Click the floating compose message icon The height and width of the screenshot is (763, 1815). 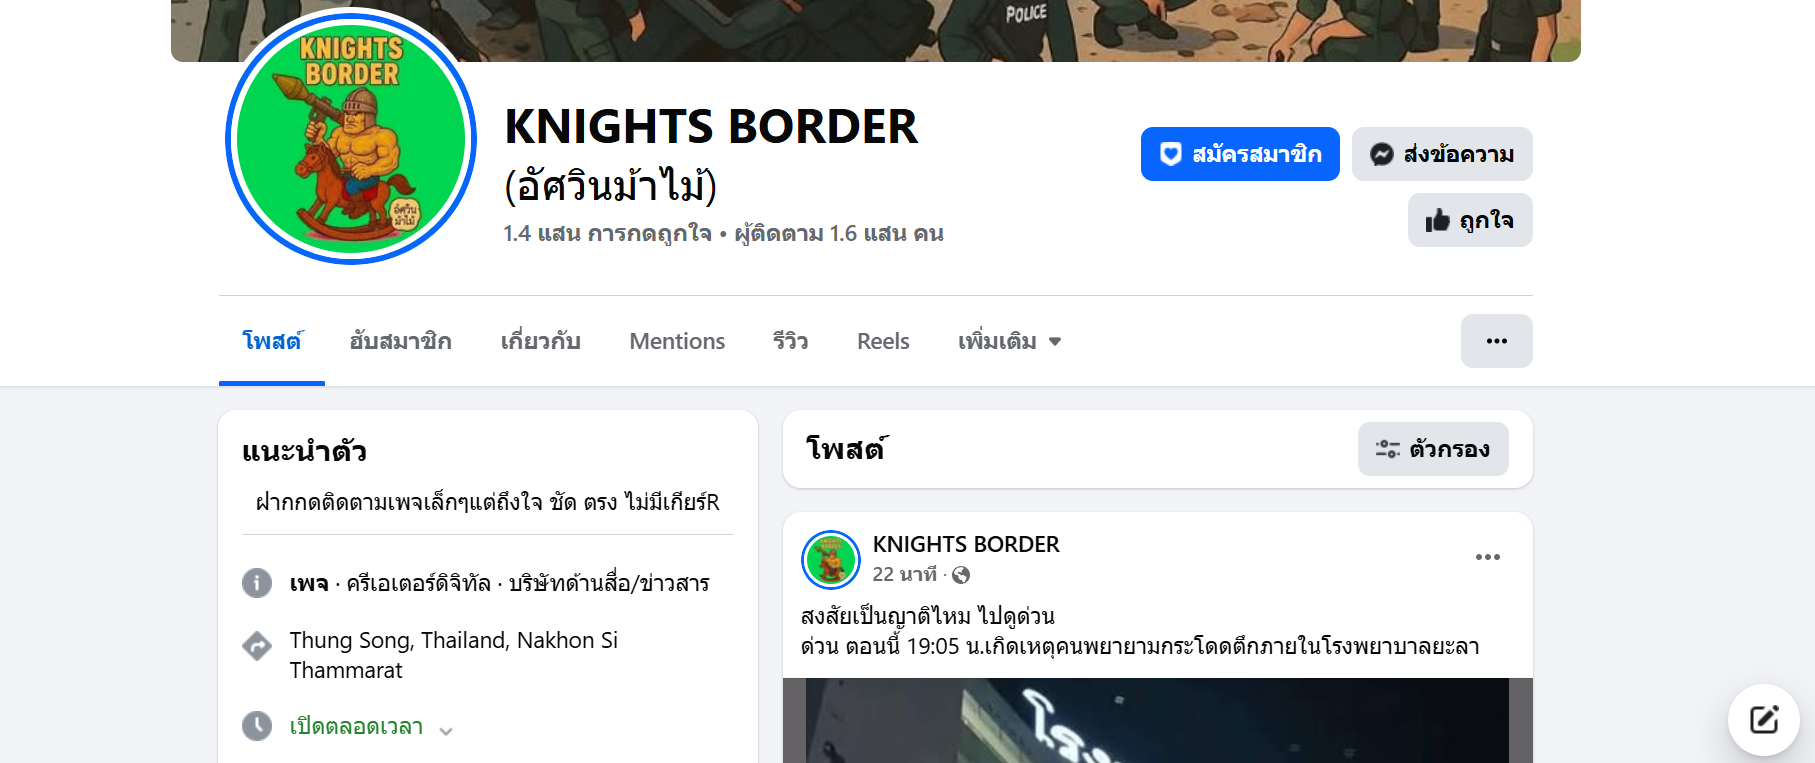(1764, 720)
